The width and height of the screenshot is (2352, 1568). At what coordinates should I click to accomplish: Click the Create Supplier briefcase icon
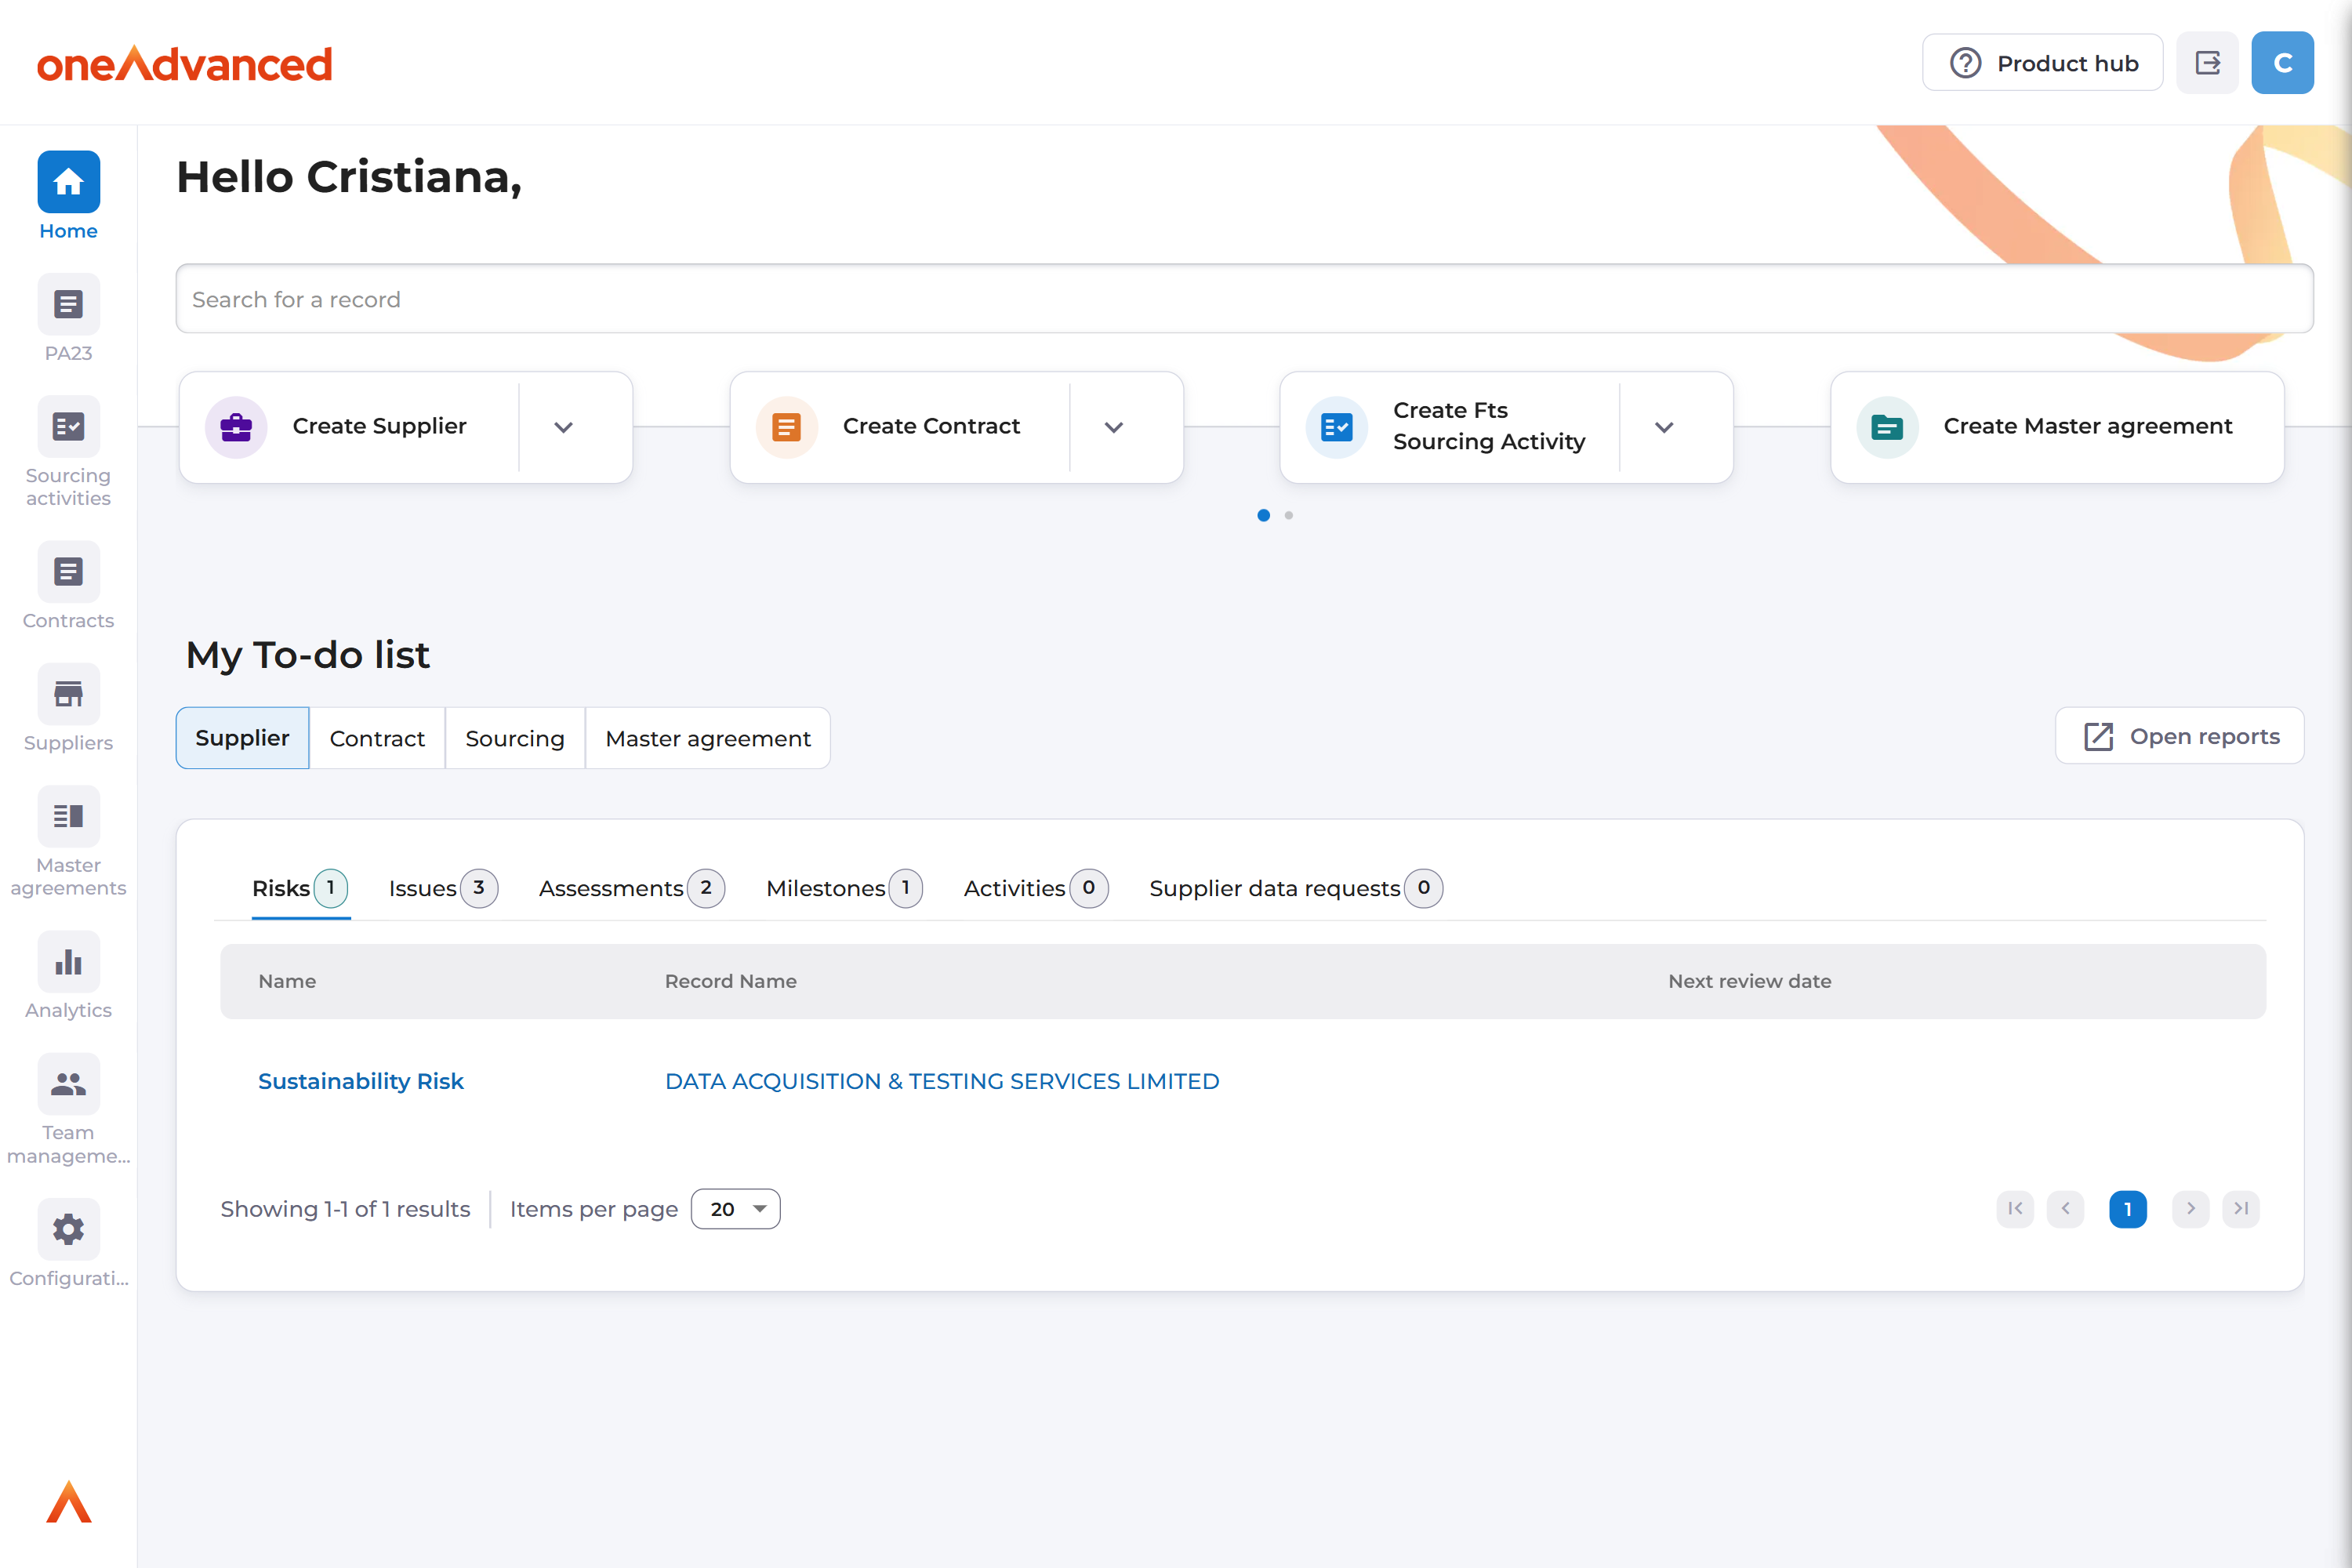click(236, 427)
